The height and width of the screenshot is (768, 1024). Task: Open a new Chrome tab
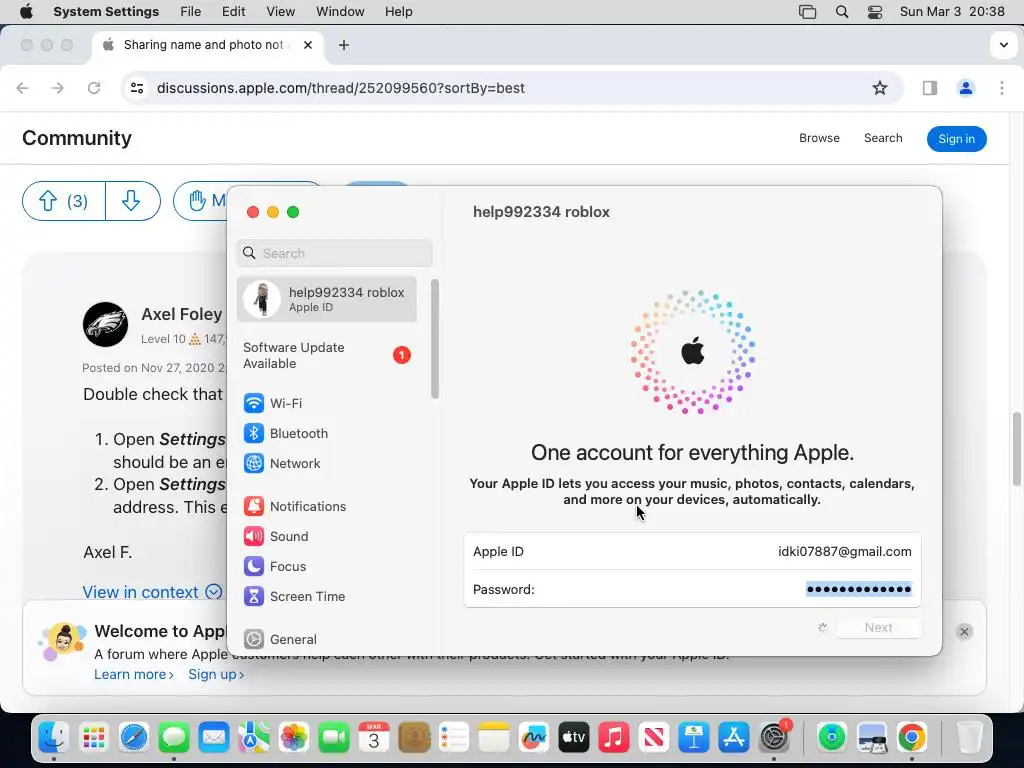click(344, 45)
